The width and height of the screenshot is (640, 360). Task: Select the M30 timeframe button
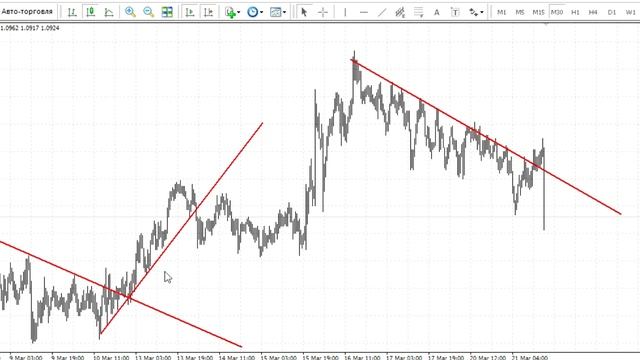(557, 12)
